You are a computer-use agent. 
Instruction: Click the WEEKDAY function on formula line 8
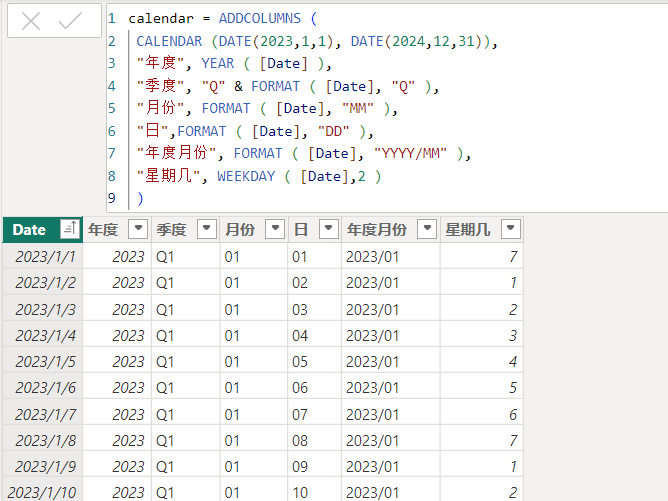(246, 176)
